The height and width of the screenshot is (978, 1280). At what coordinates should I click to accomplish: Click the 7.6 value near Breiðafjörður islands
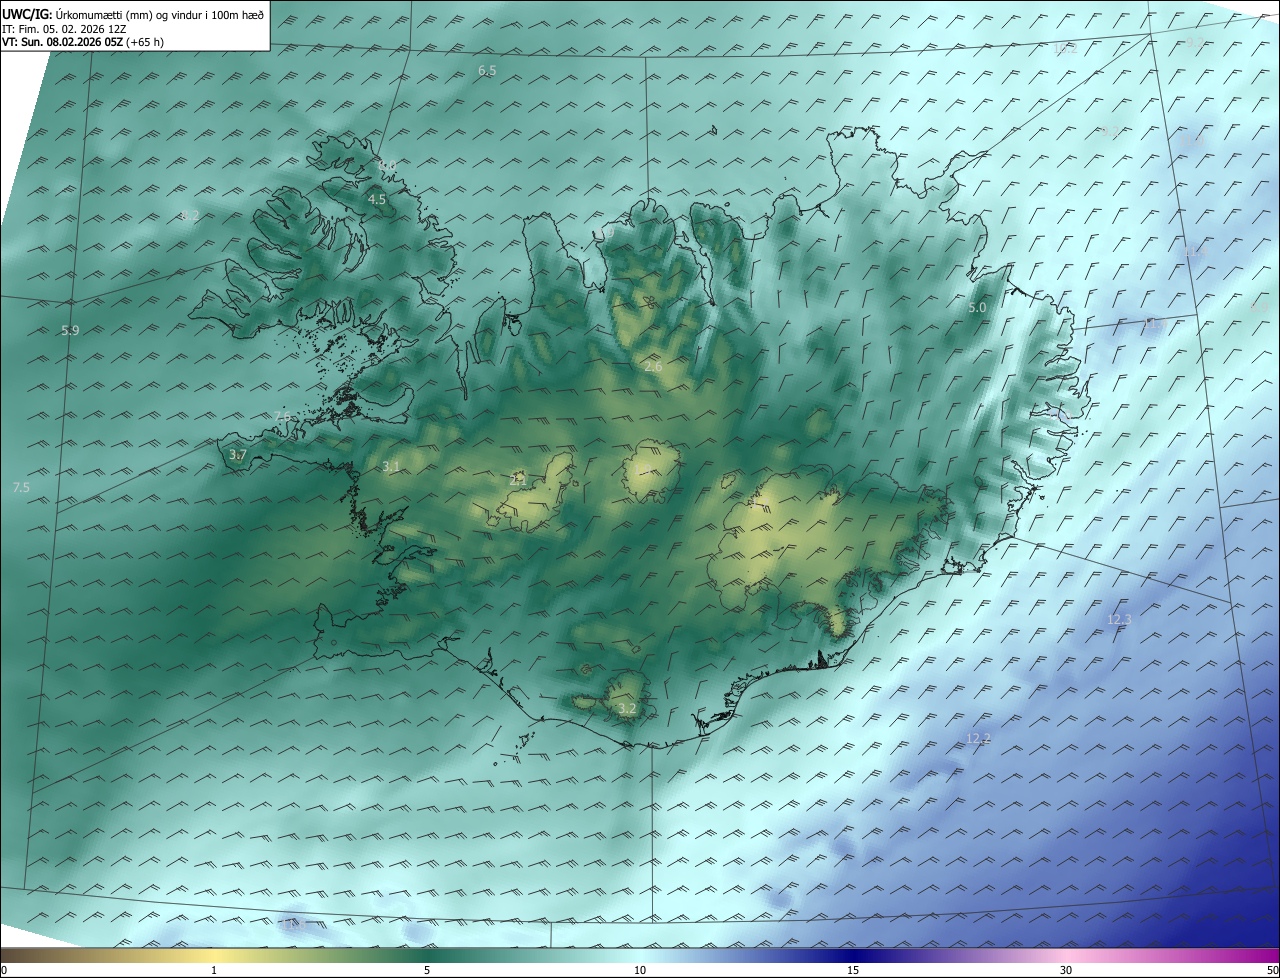click(283, 417)
